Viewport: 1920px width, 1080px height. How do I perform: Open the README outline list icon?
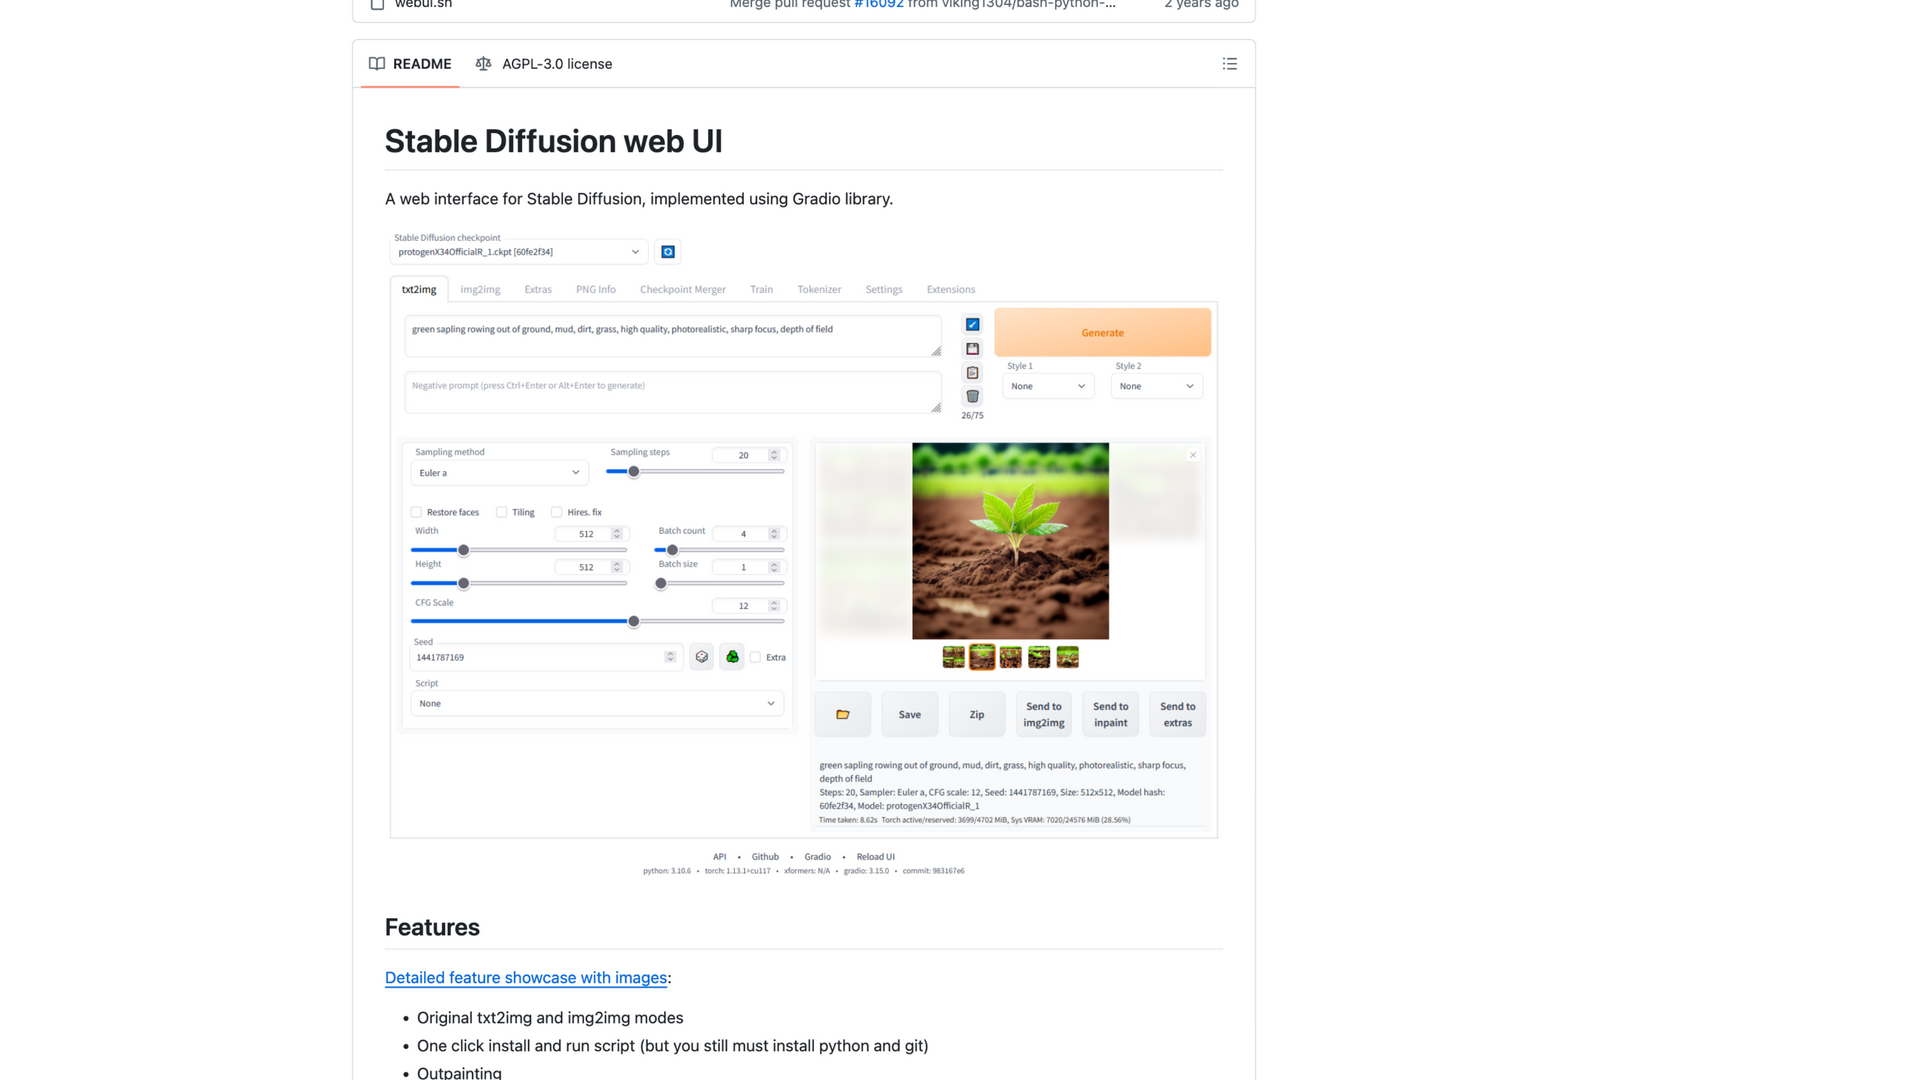pos(1229,64)
